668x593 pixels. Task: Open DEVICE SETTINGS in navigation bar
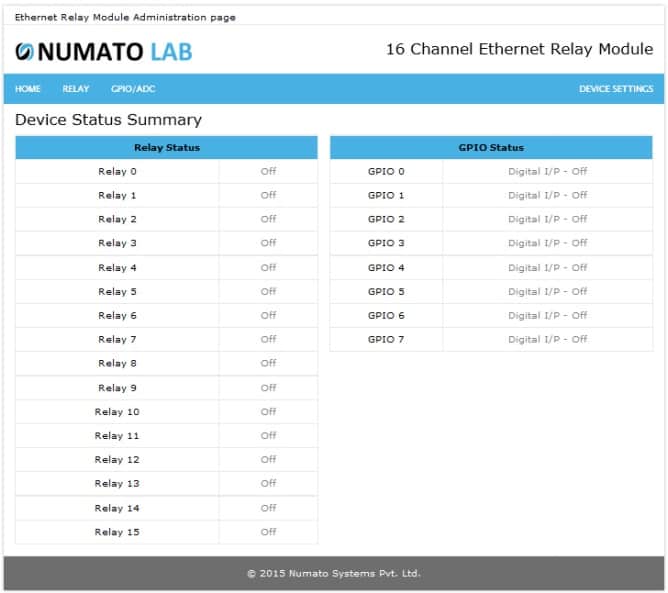coord(616,89)
